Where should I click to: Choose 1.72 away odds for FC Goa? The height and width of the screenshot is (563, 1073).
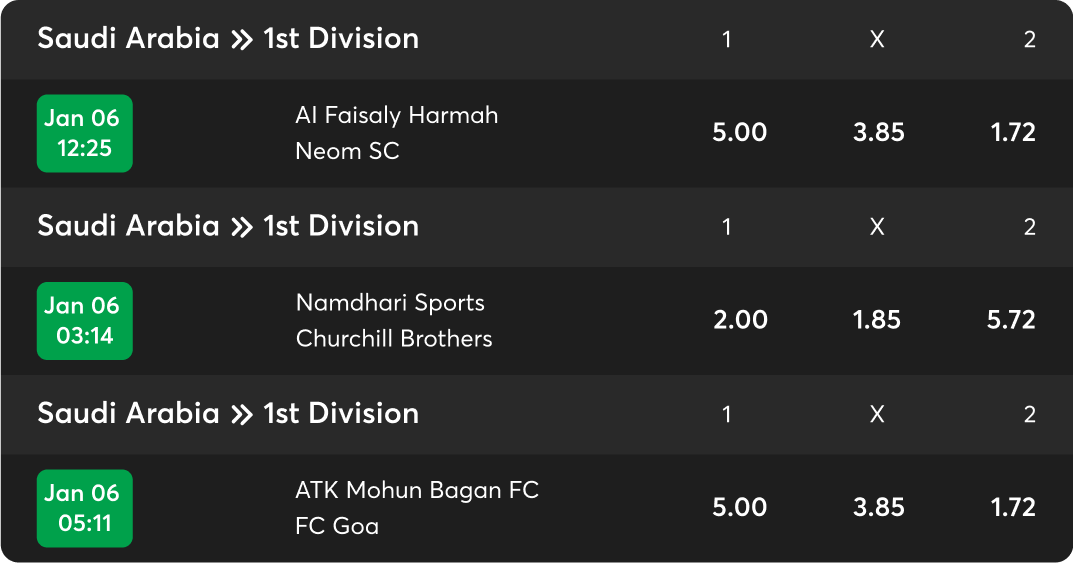1013,508
